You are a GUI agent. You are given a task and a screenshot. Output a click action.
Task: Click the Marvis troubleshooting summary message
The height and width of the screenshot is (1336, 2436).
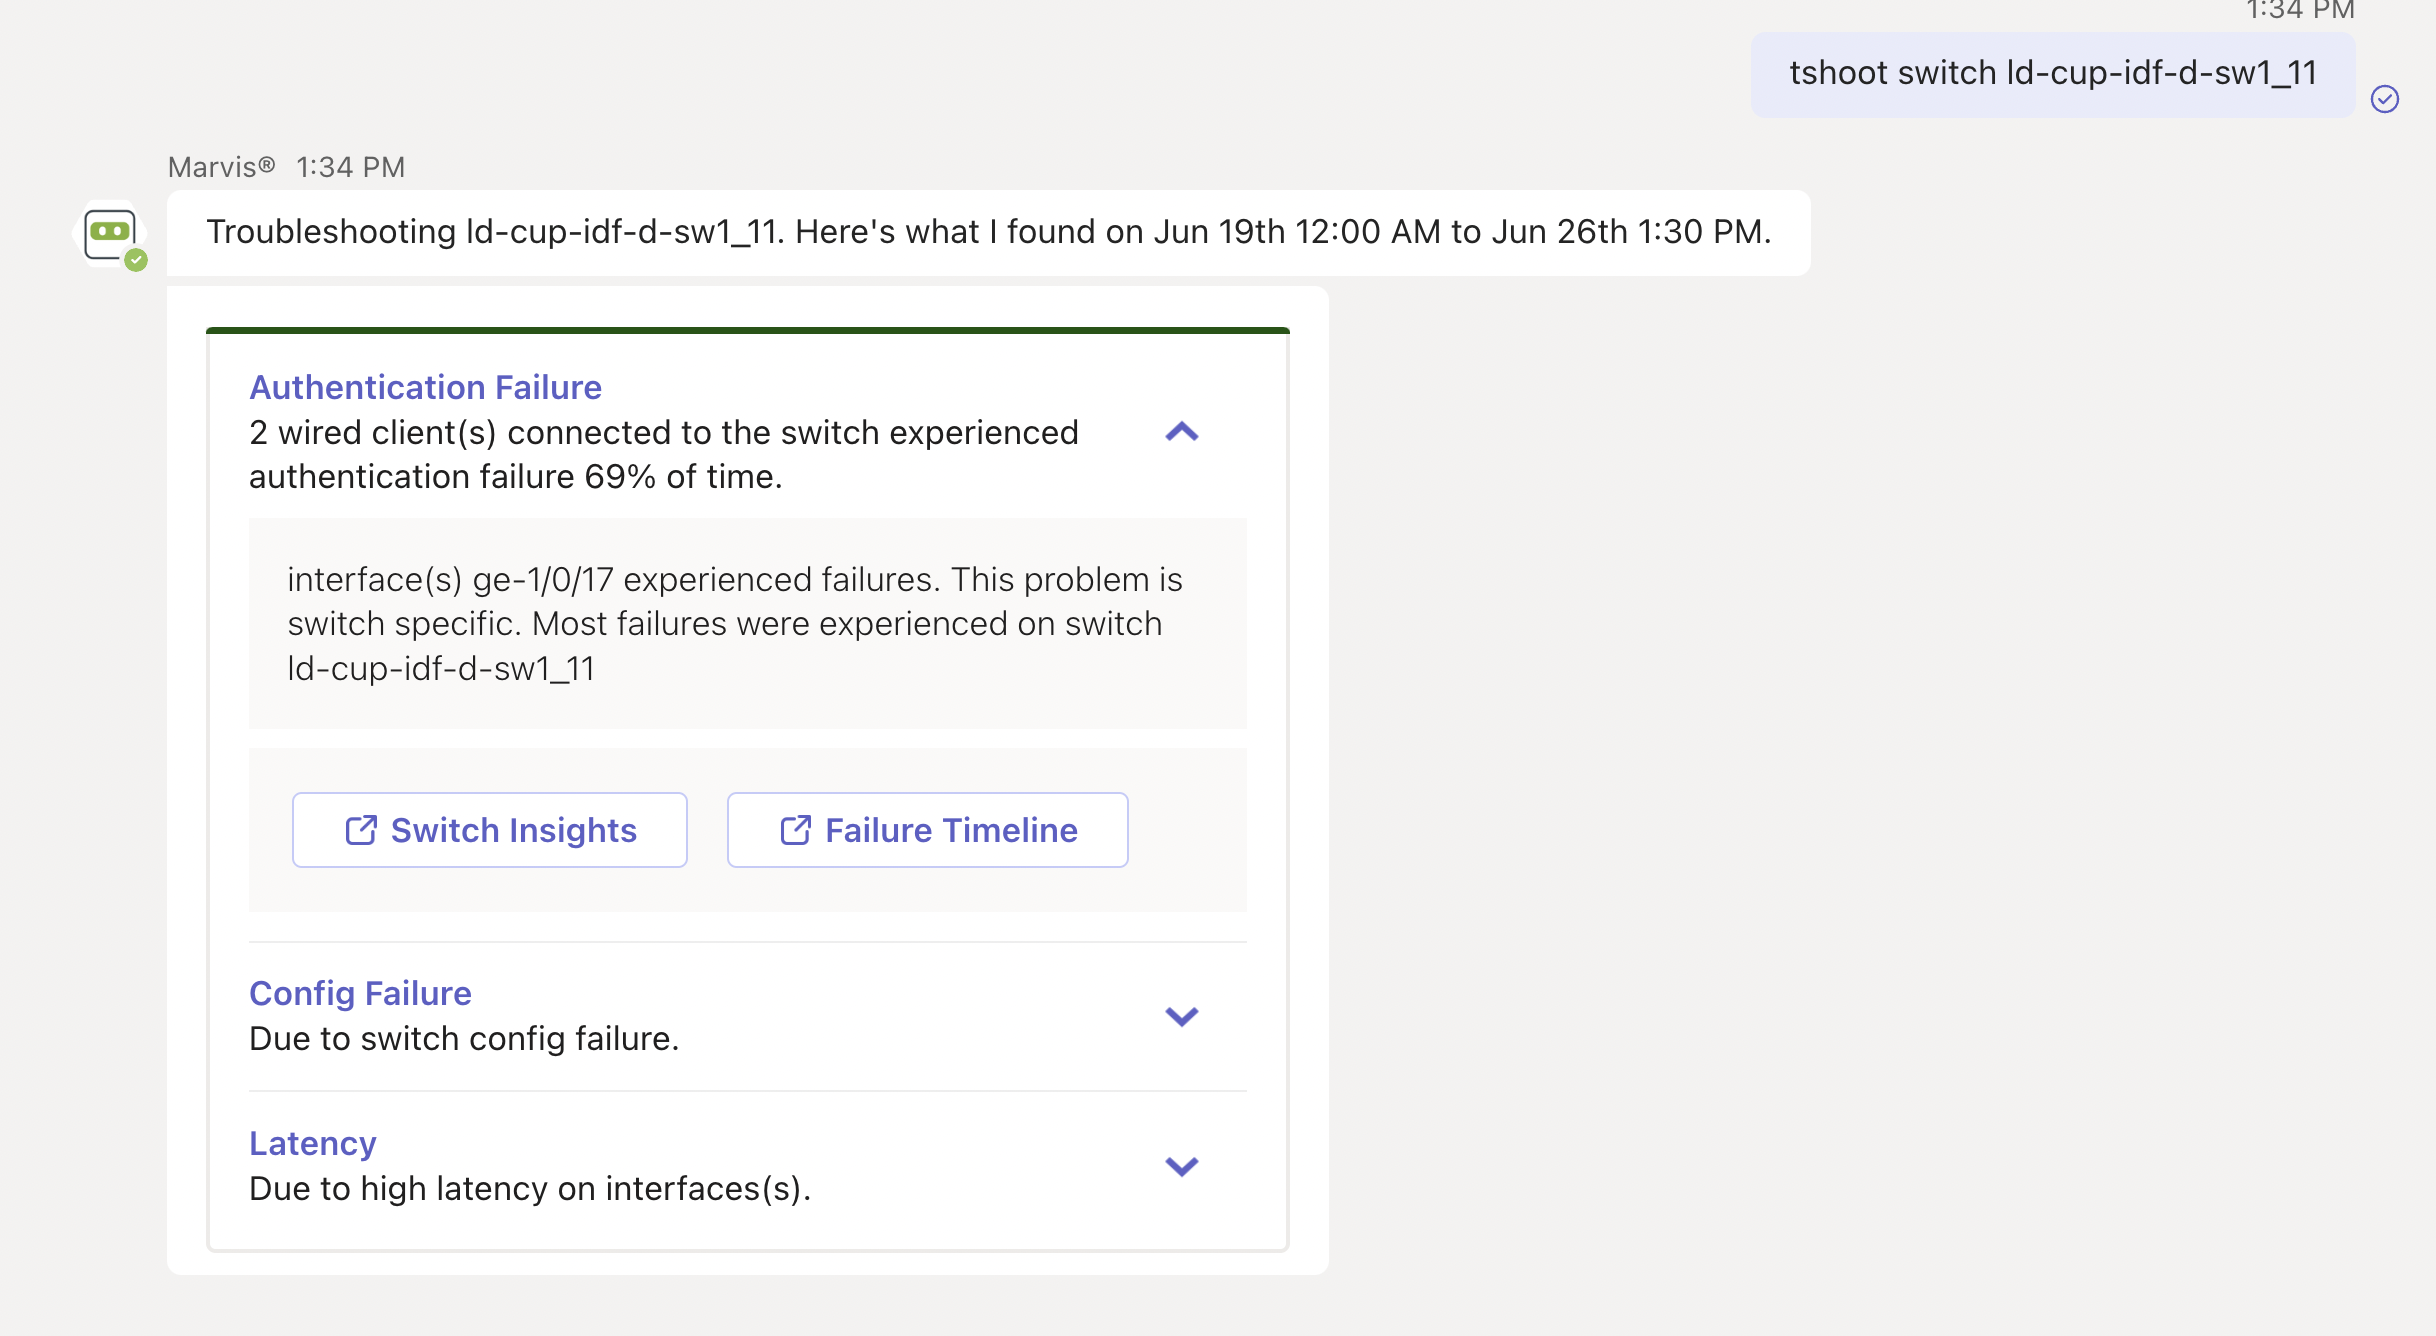click(988, 232)
